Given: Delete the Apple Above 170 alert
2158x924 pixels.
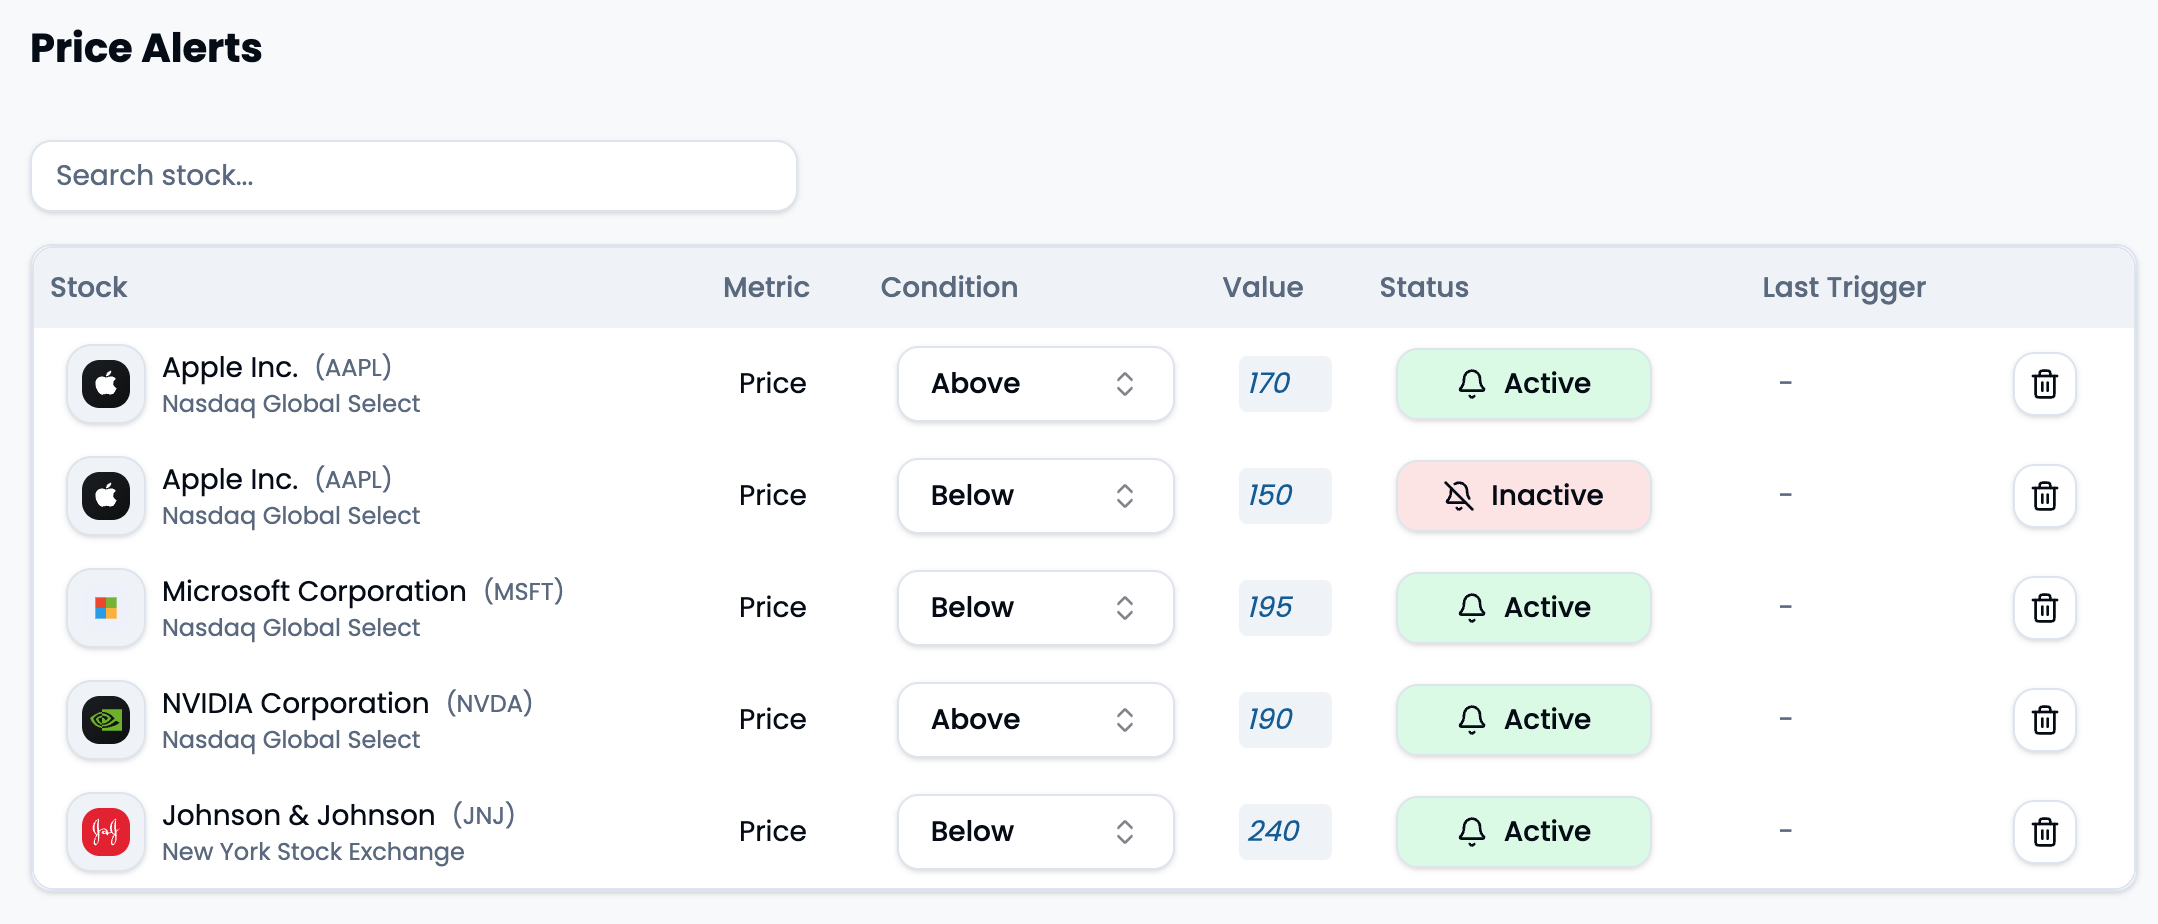Looking at the screenshot, I should 2044,384.
